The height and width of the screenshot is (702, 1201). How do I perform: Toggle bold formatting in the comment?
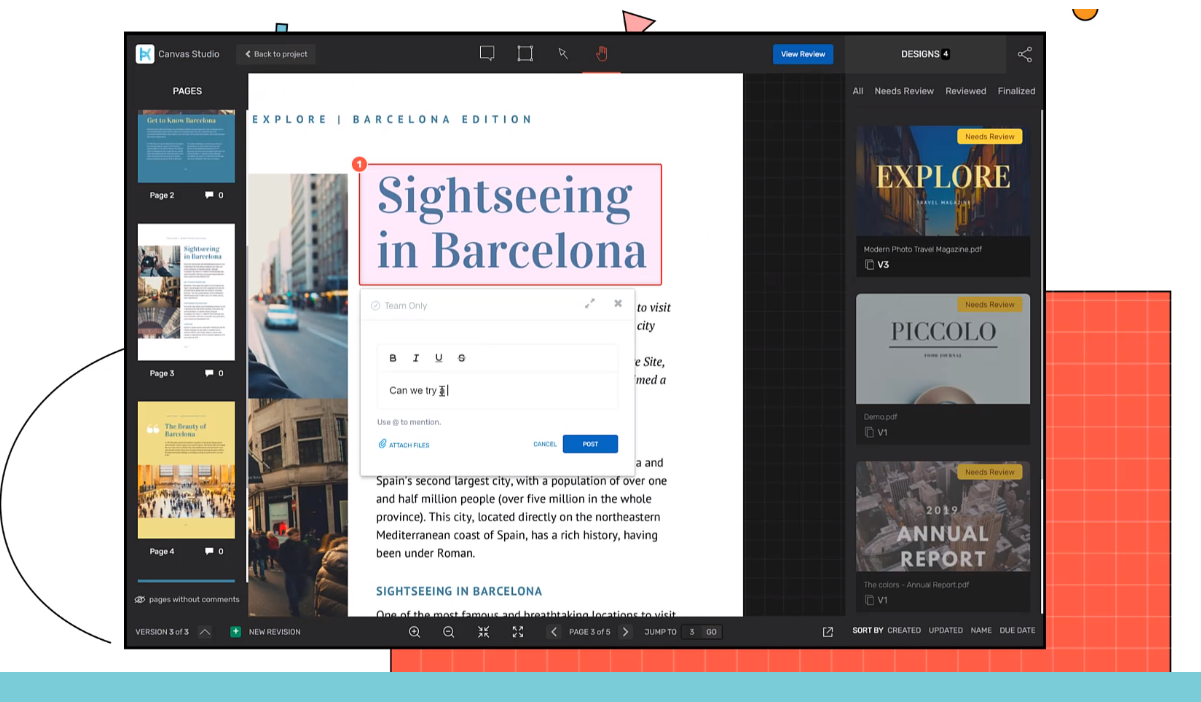coord(393,358)
